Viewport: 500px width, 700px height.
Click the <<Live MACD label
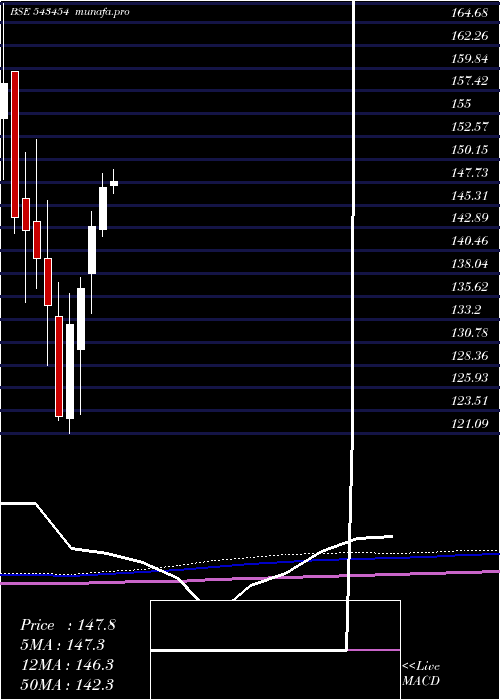421,674
